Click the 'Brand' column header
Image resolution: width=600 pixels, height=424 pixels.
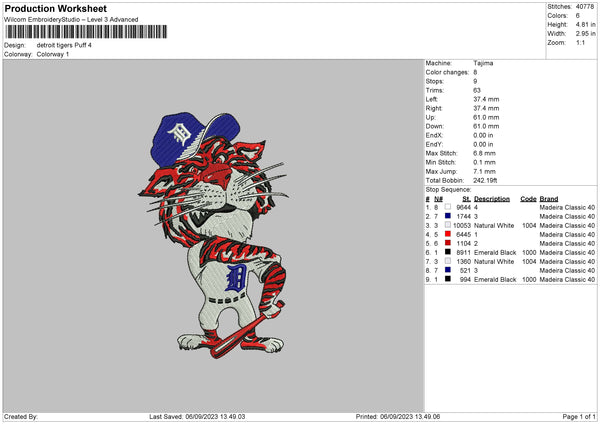click(x=549, y=199)
